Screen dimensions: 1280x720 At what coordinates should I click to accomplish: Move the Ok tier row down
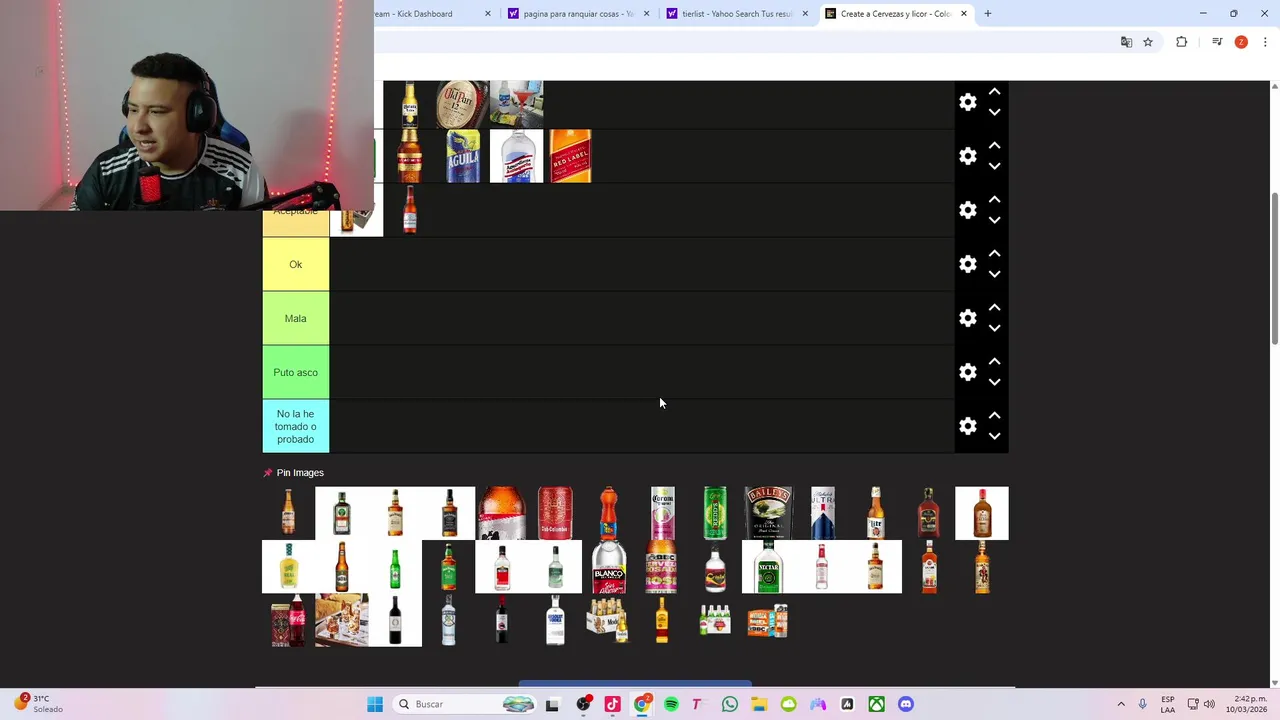pyautogui.click(x=994, y=274)
